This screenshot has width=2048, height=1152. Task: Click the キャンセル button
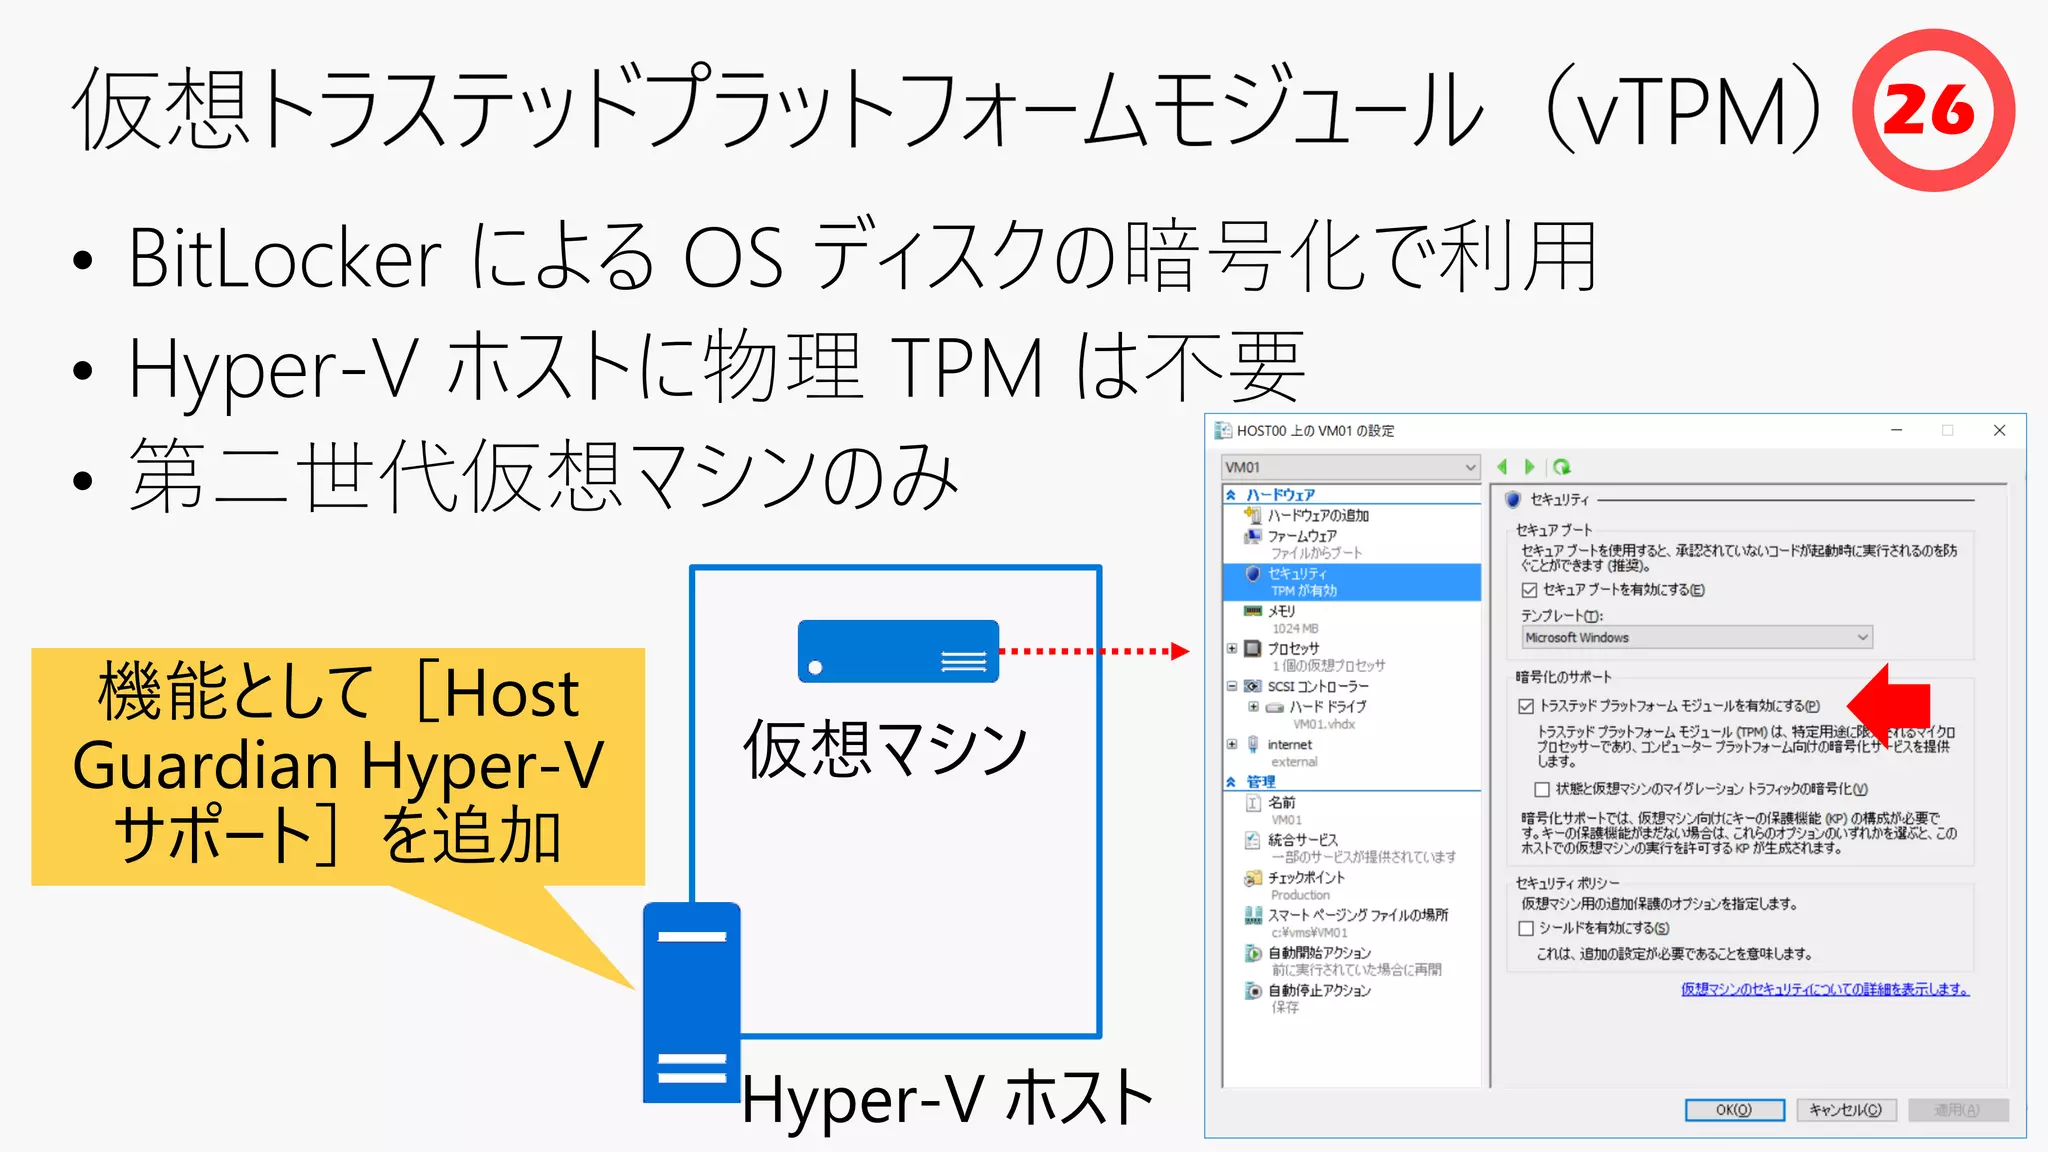pos(1846,1110)
